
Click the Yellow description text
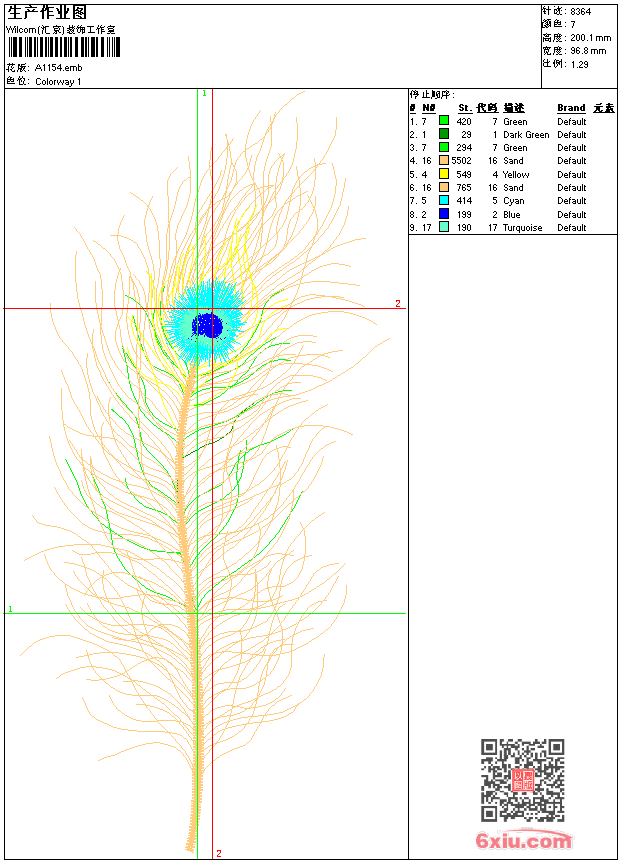[x=516, y=174]
